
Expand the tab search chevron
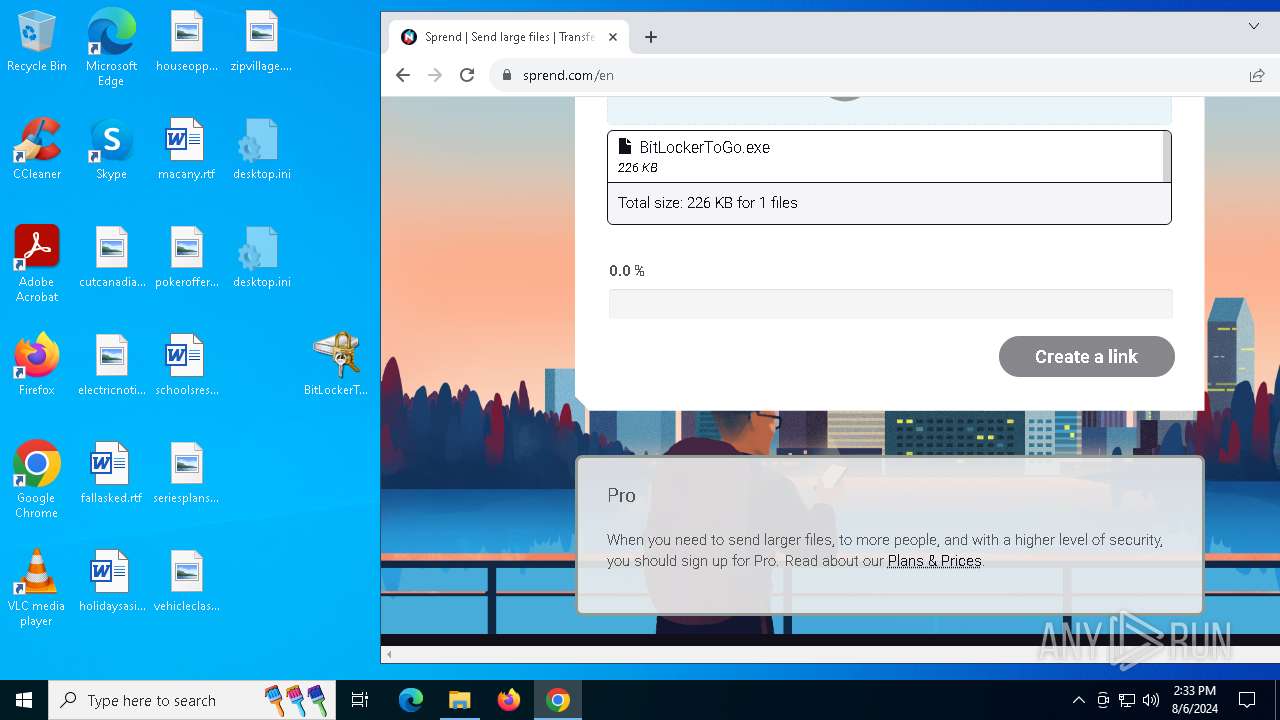[1253, 26]
